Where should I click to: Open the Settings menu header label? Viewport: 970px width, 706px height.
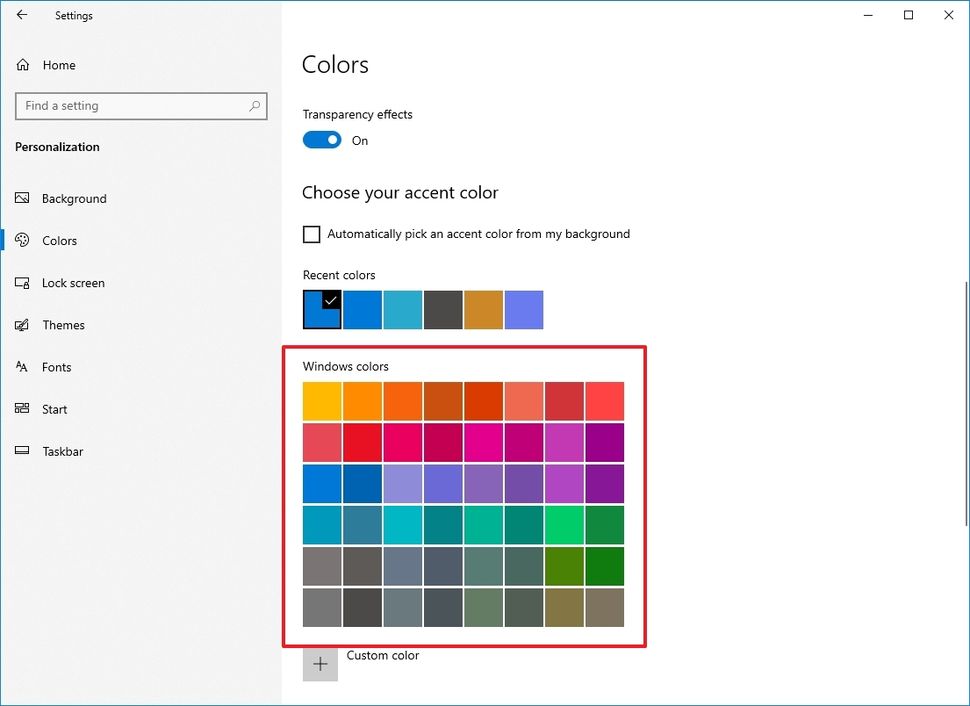73,15
